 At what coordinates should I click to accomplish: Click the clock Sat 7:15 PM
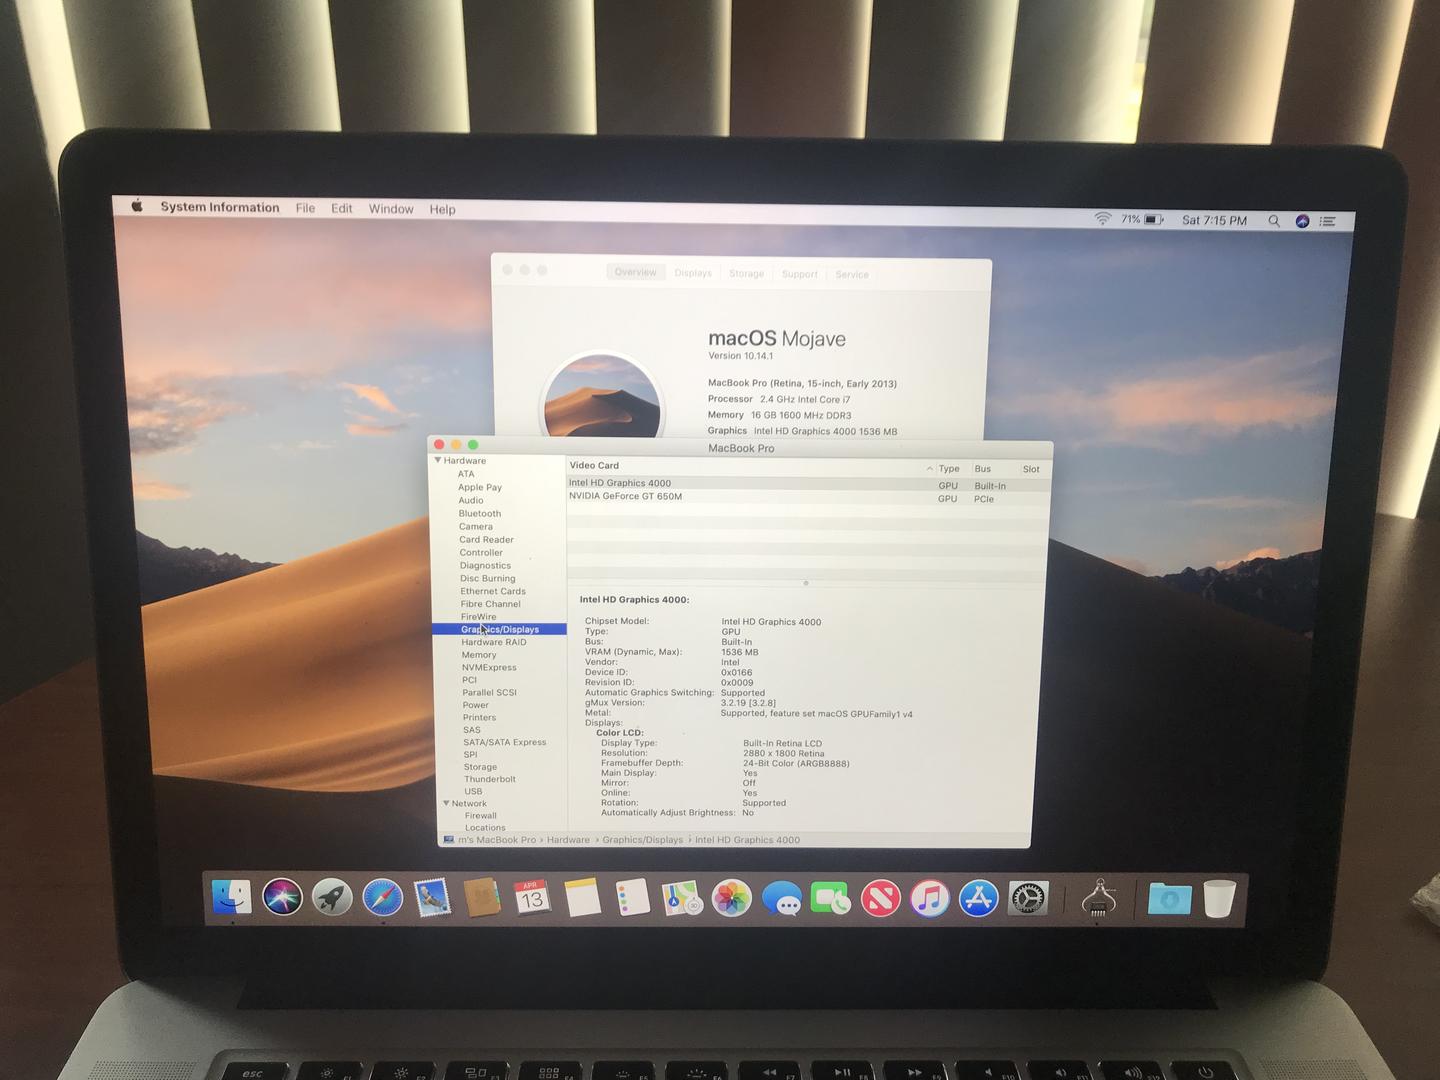click(1214, 220)
